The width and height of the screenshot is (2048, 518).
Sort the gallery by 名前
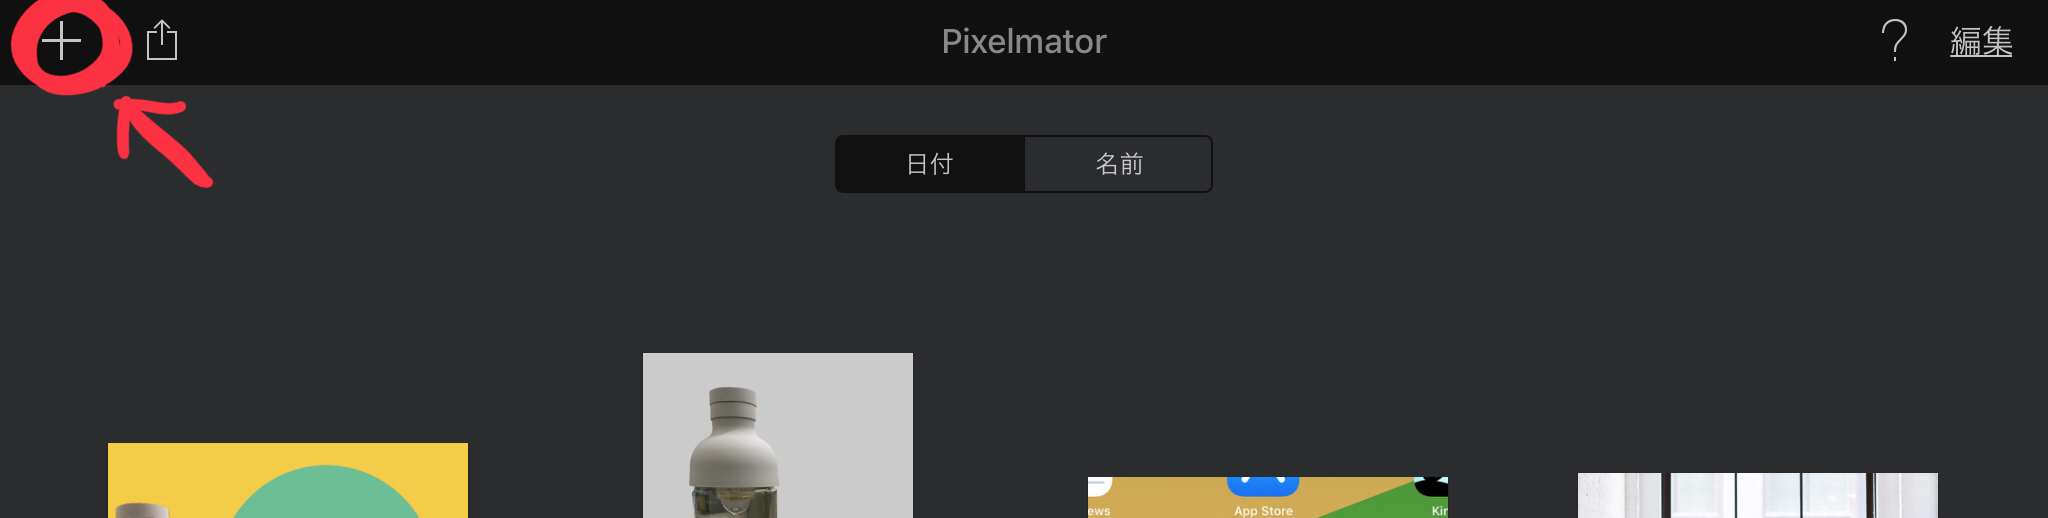point(1118,164)
